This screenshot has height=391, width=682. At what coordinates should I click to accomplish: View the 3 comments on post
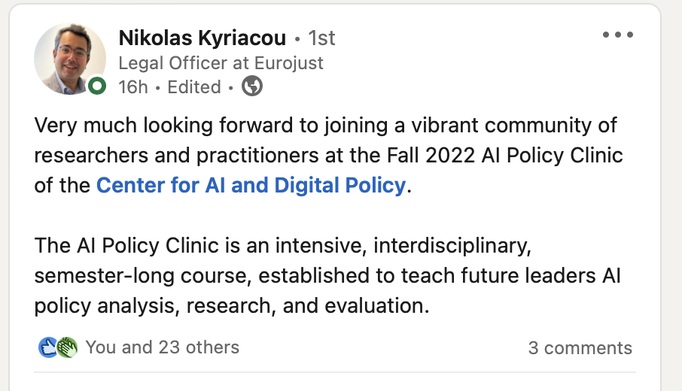(x=580, y=348)
